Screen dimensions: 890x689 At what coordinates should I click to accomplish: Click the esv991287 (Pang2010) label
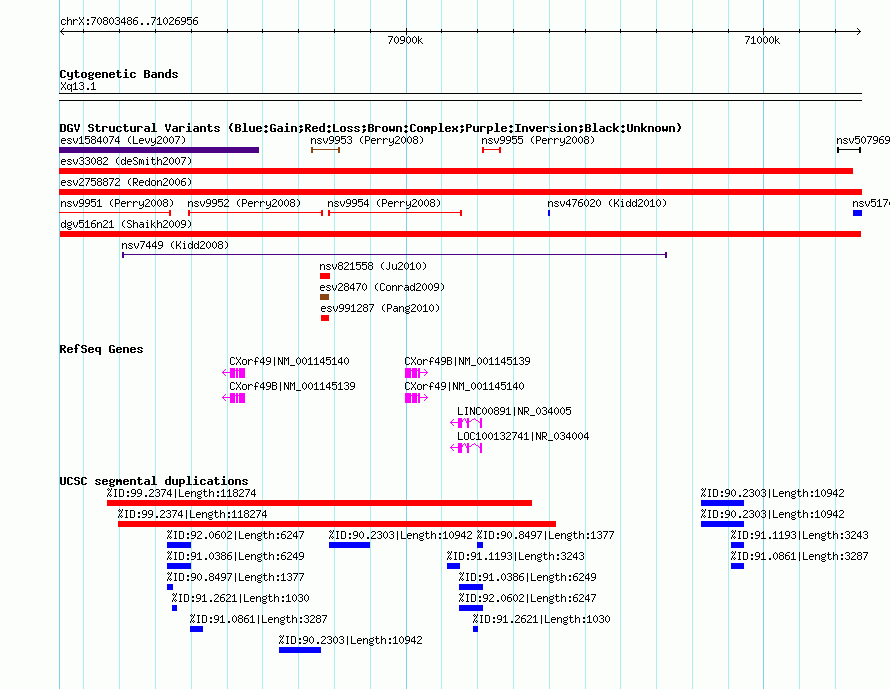pyautogui.click(x=380, y=308)
